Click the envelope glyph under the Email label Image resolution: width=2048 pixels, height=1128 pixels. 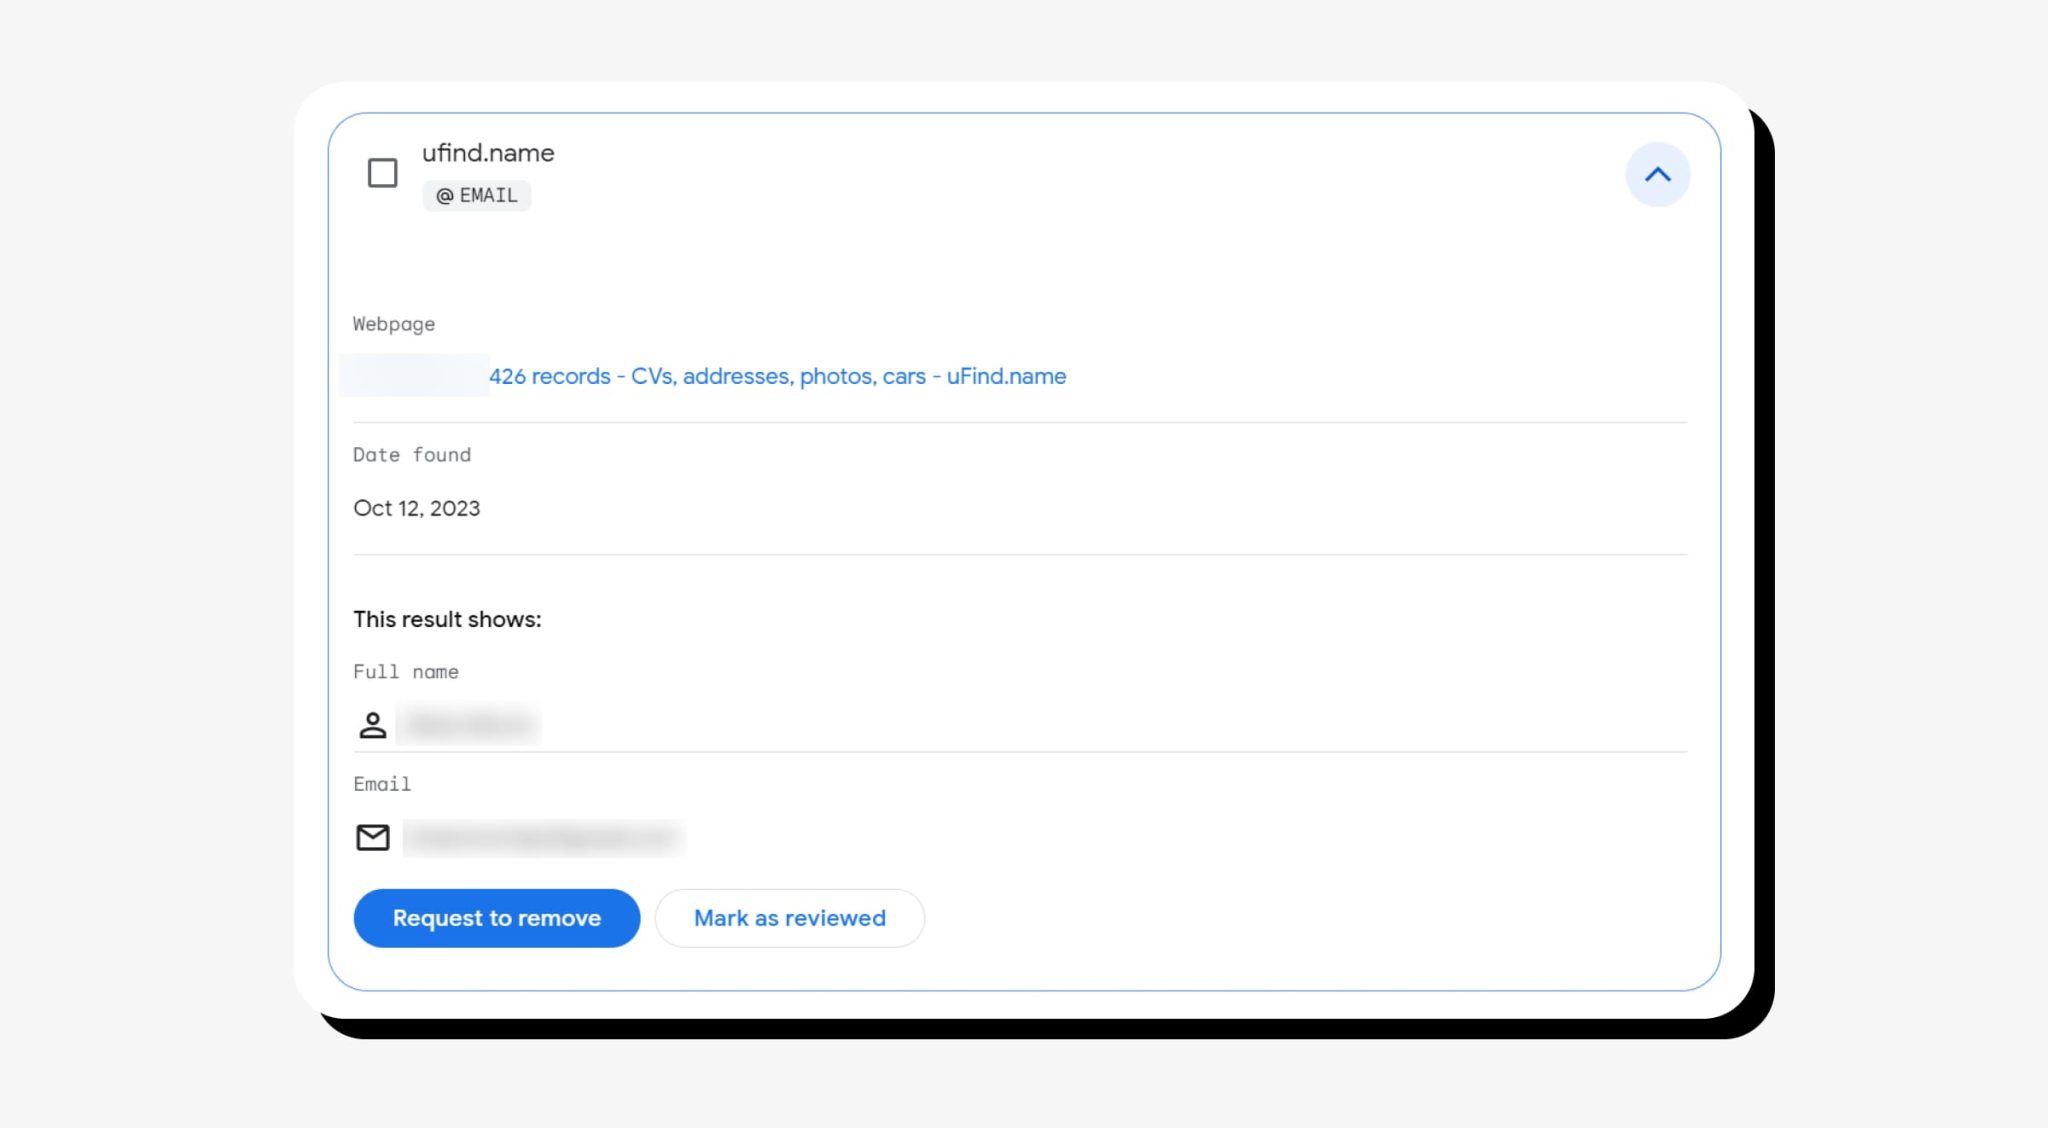[x=372, y=837]
